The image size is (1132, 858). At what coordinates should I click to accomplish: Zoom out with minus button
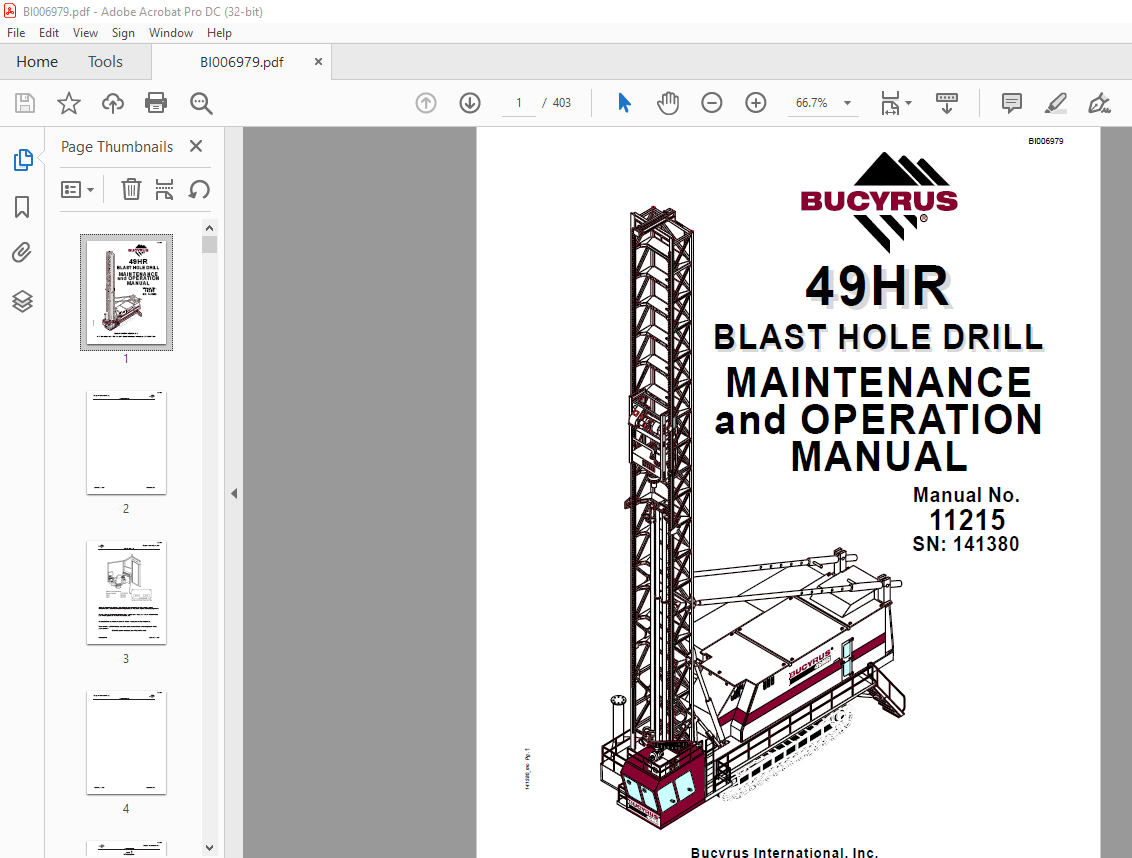click(x=712, y=103)
